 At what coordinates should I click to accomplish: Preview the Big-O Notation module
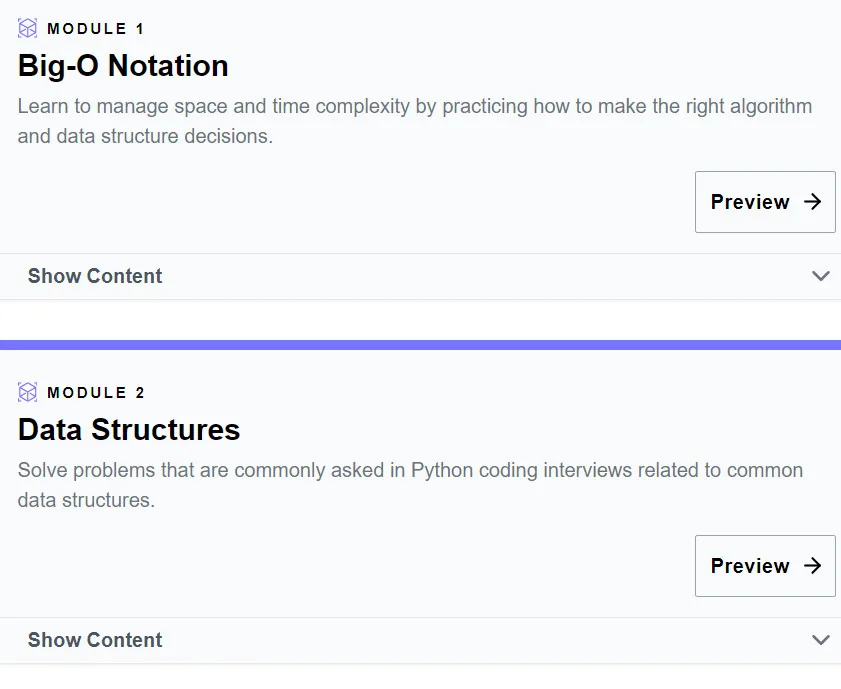pyautogui.click(x=765, y=202)
